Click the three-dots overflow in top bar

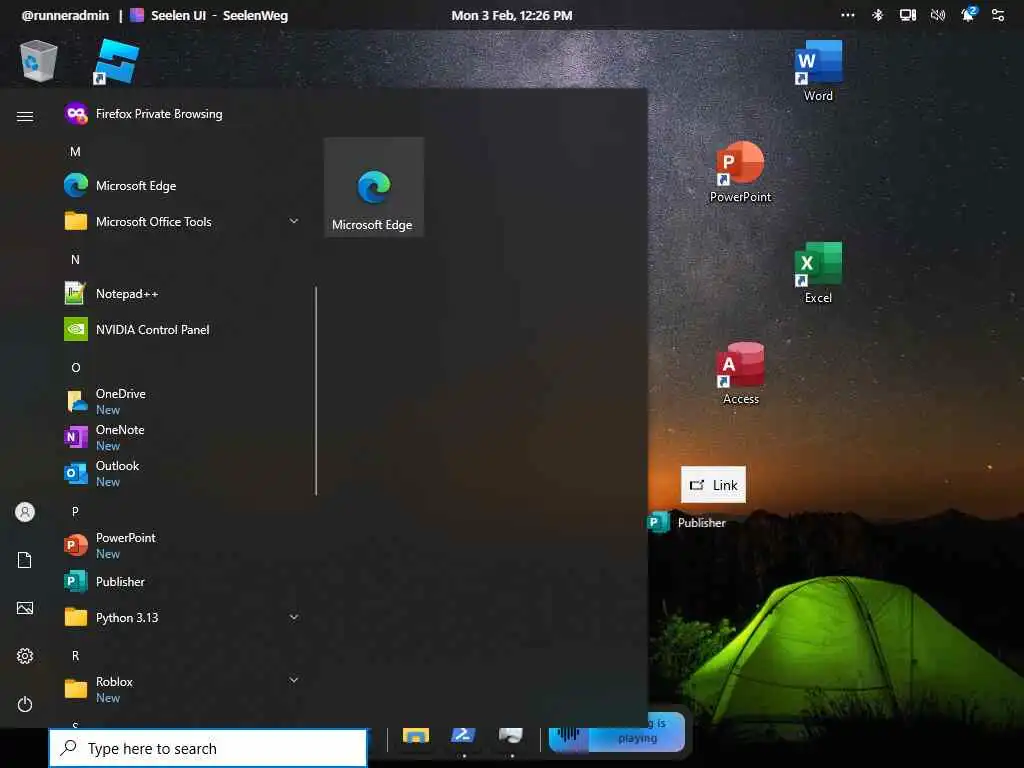click(x=848, y=15)
